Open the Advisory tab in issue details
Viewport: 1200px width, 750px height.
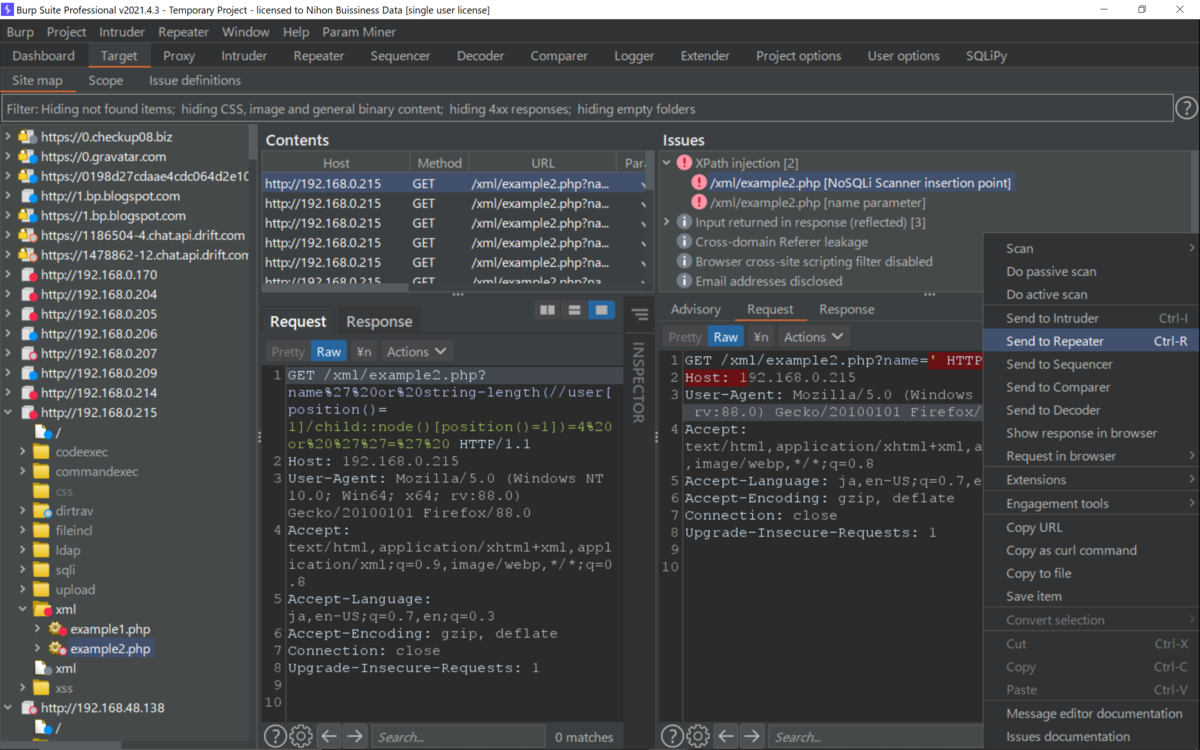pos(695,309)
